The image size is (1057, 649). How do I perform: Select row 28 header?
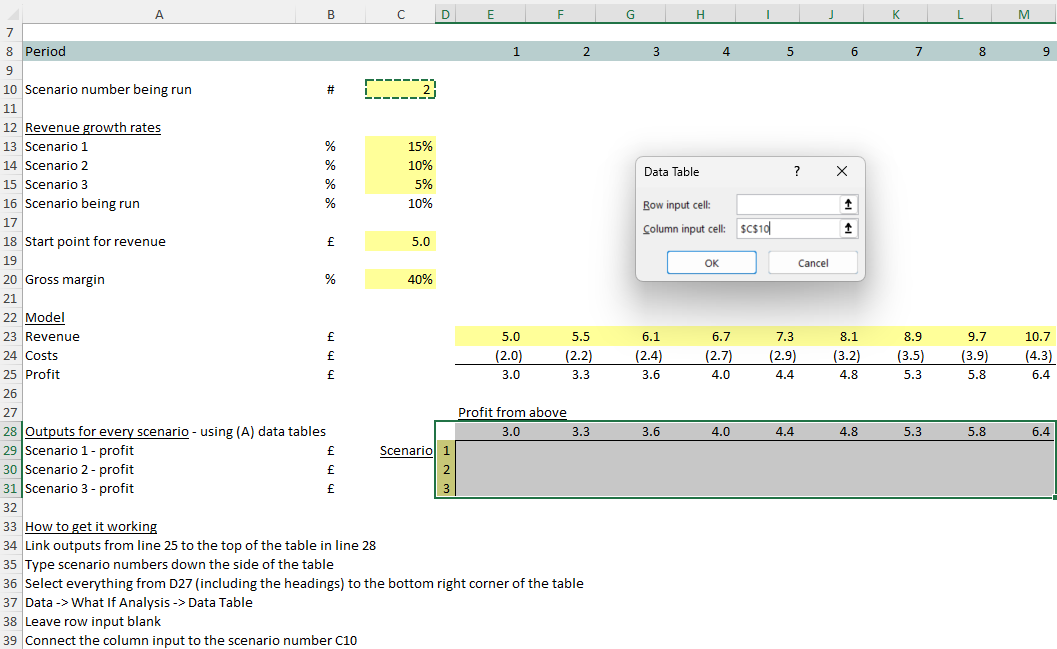click(10, 432)
